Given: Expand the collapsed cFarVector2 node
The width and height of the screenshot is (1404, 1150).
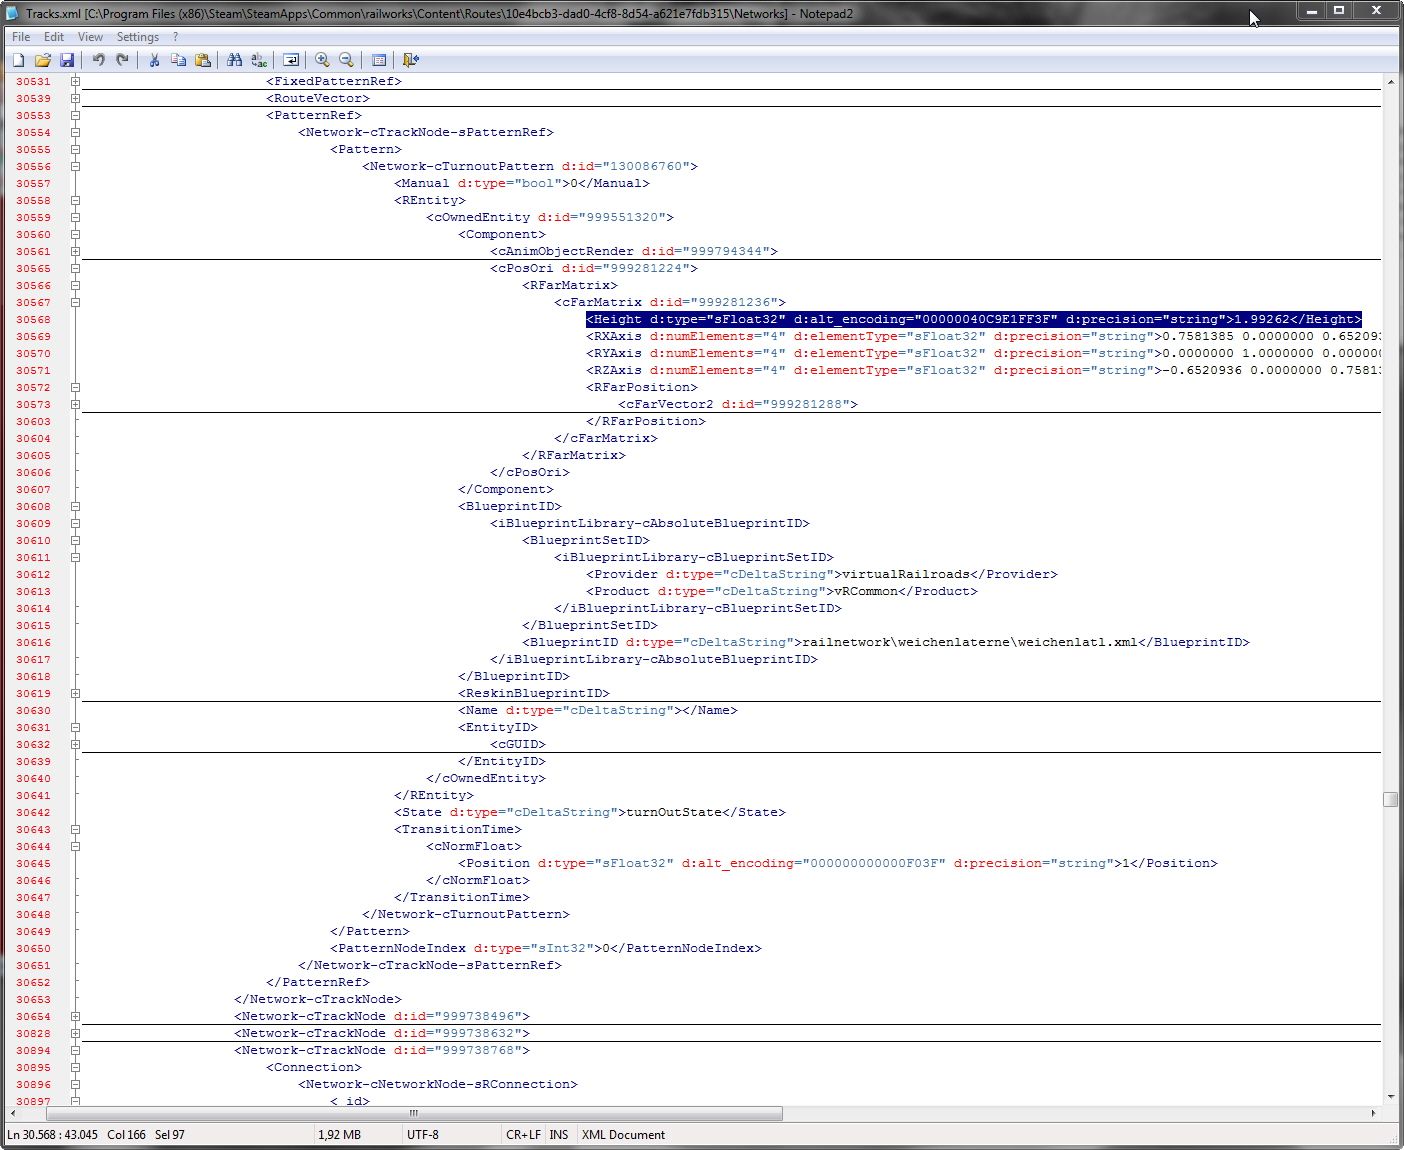Looking at the screenshot, I should coord(75,404).
